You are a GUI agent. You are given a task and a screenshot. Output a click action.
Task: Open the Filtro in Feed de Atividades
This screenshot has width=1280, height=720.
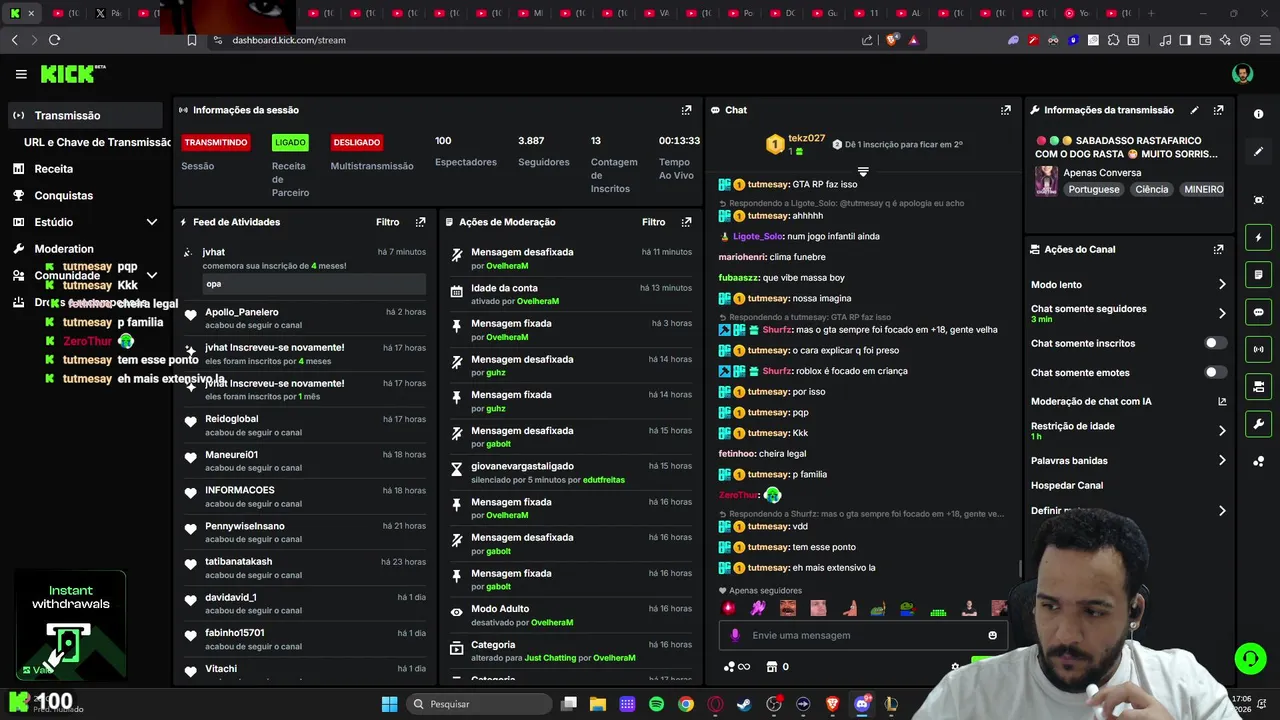pyautogui.click(x=387, y=222)
